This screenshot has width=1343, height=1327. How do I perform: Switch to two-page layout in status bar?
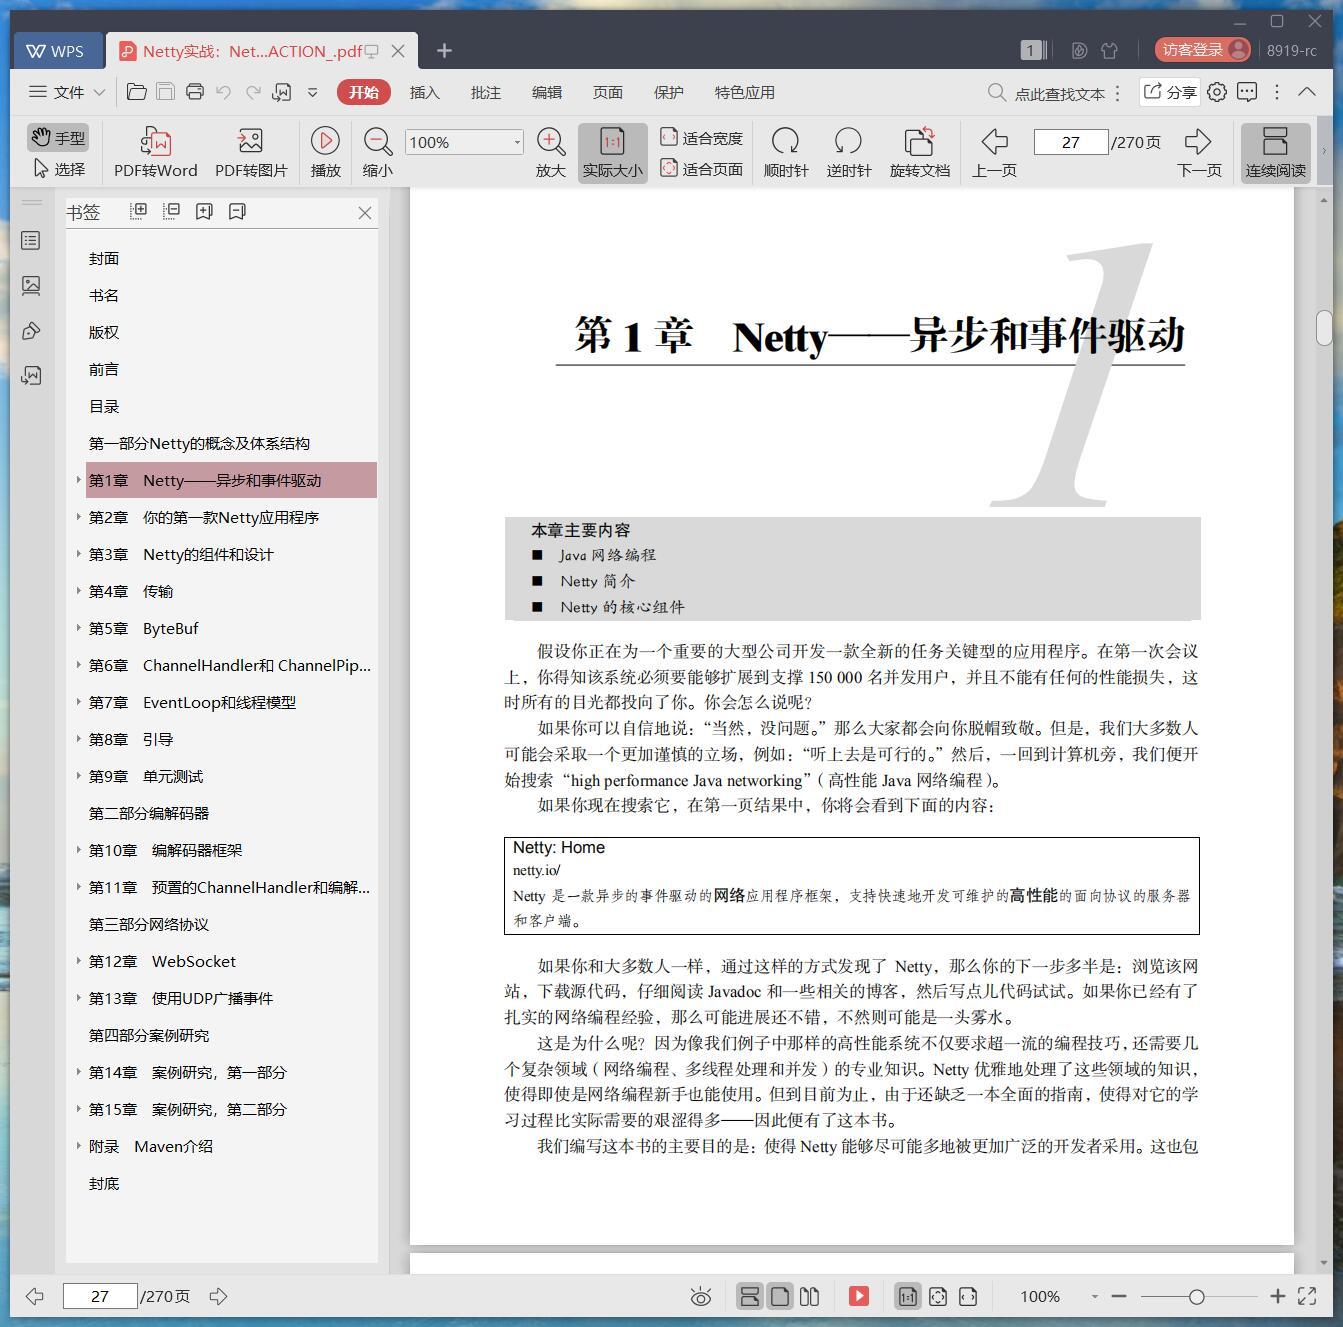(x=809, y=1296)
